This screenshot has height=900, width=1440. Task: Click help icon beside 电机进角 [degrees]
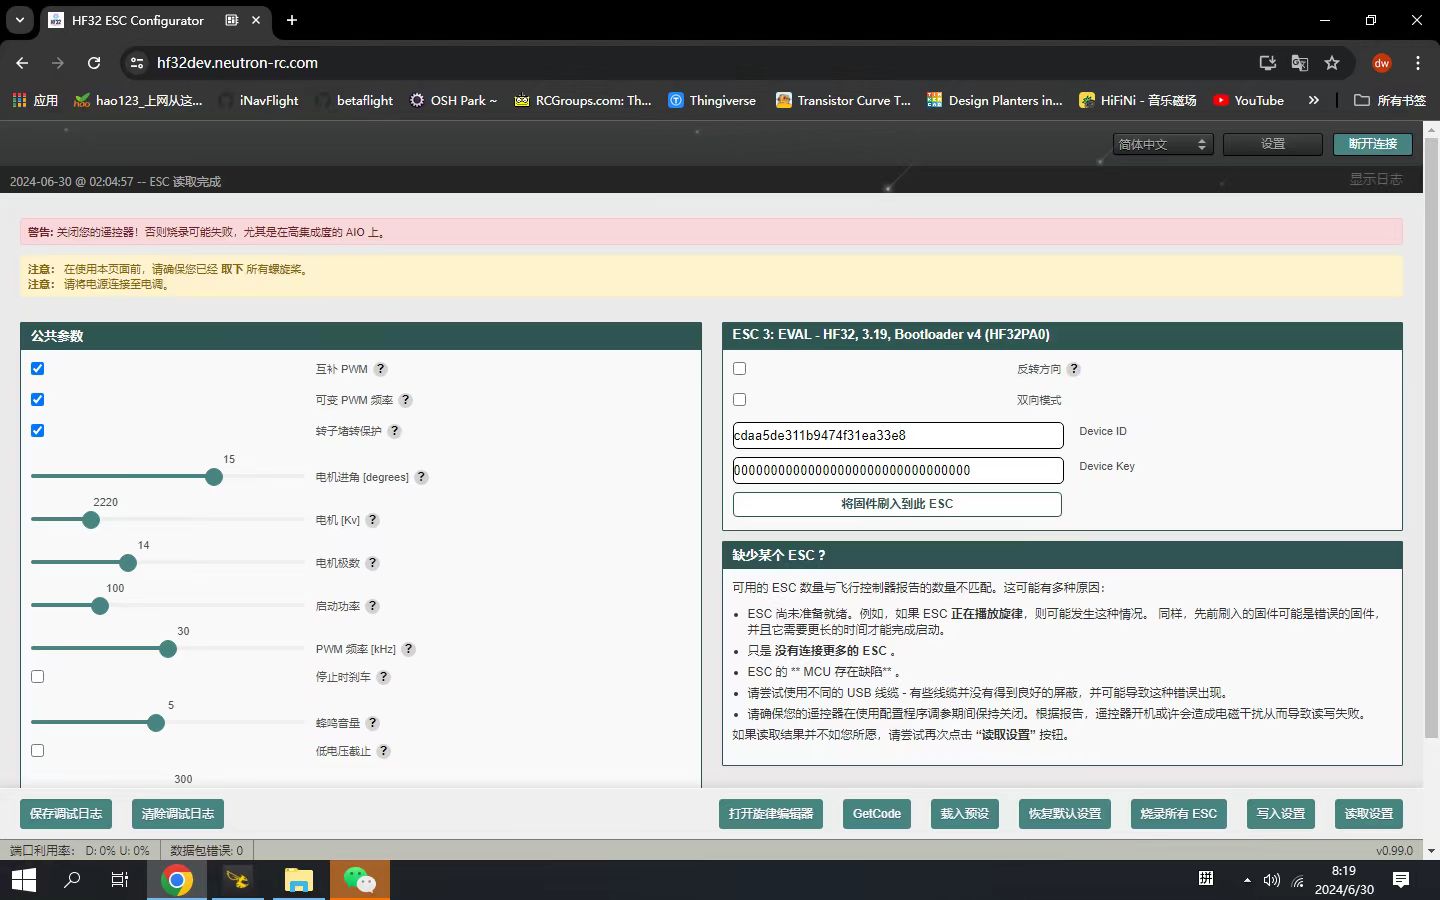pyautogui.click(x=422, y=477)
